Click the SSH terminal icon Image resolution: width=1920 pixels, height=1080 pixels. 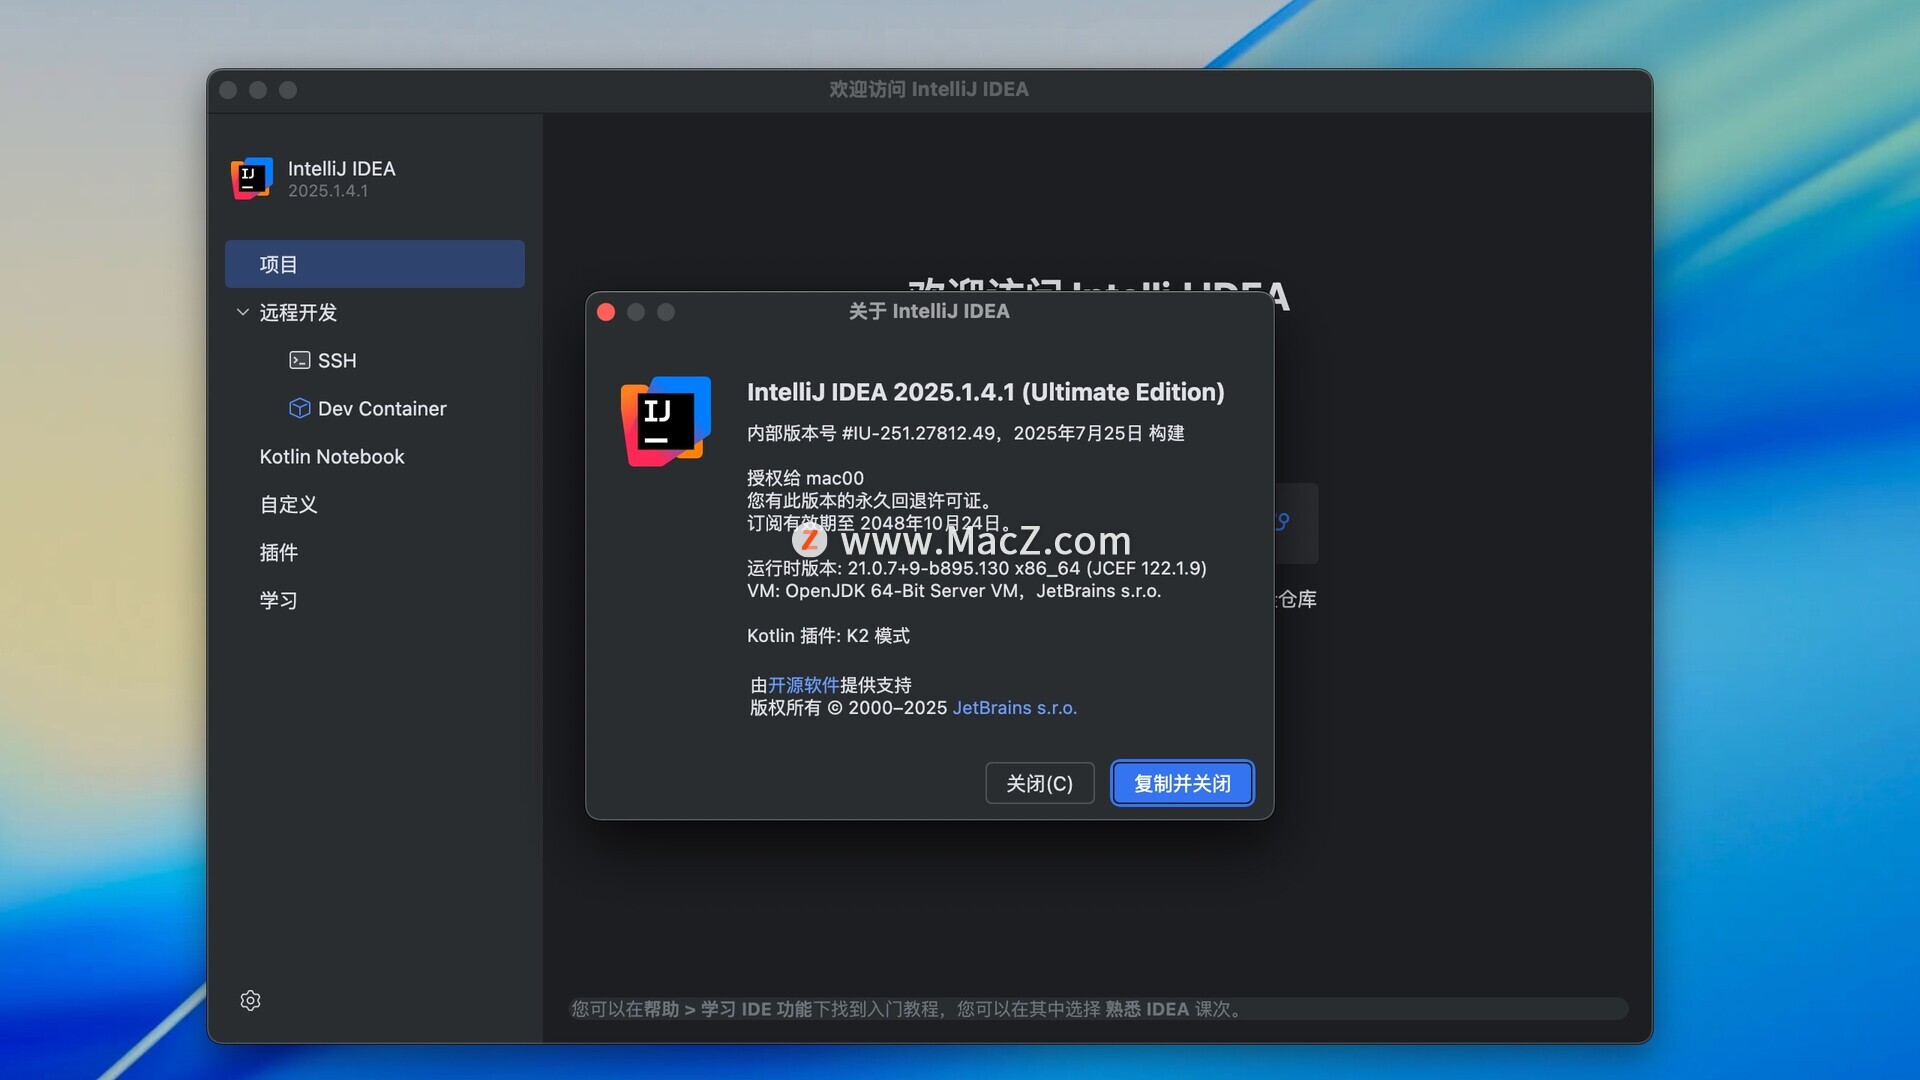coord(299,360)
